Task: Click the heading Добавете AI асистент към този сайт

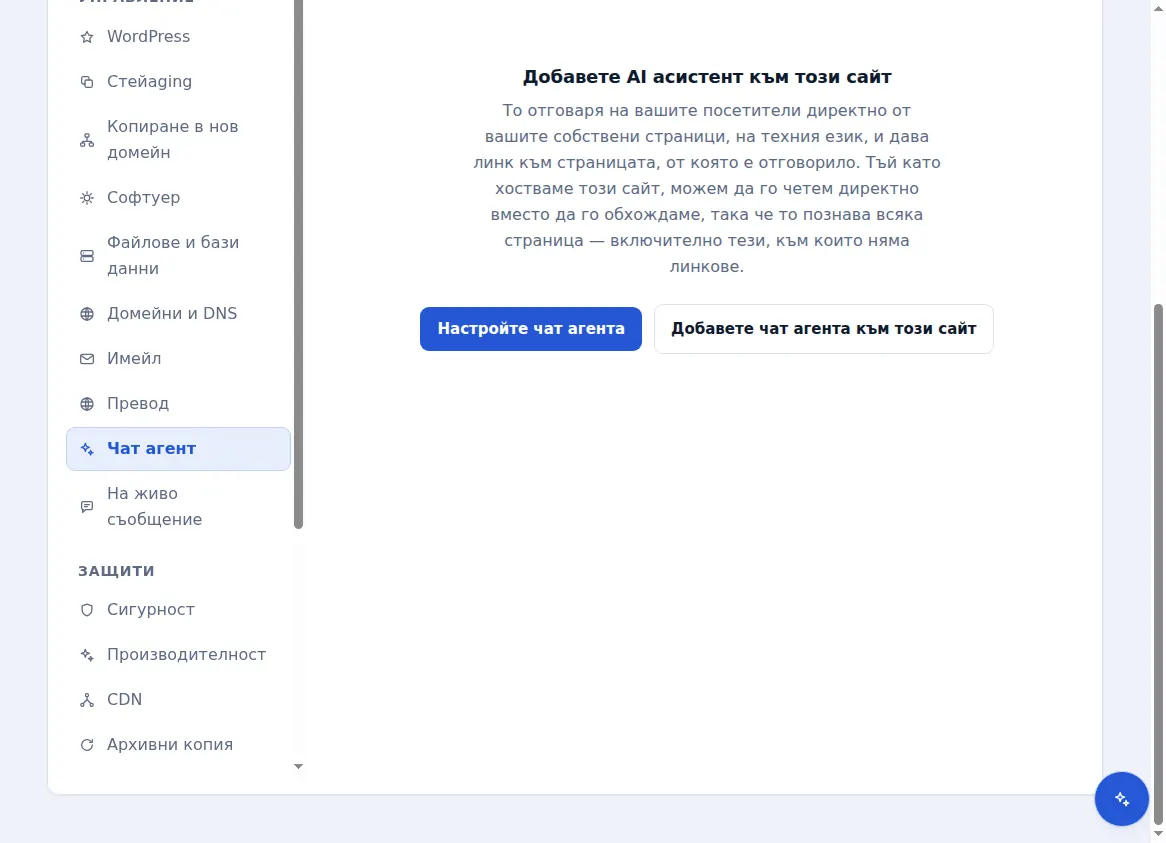Action: pos(707,77)
